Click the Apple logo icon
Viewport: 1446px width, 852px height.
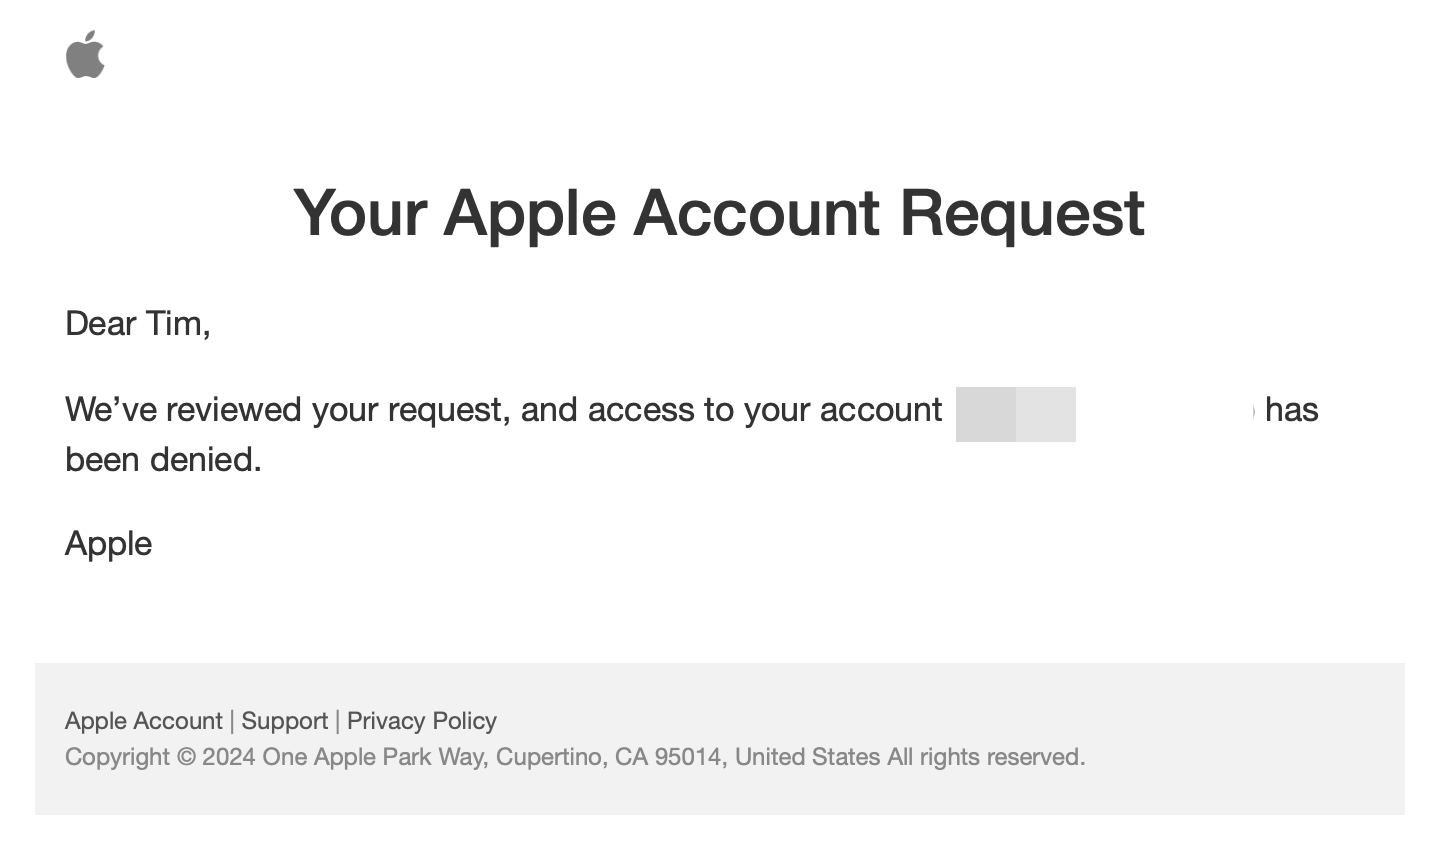pos(85,54)
